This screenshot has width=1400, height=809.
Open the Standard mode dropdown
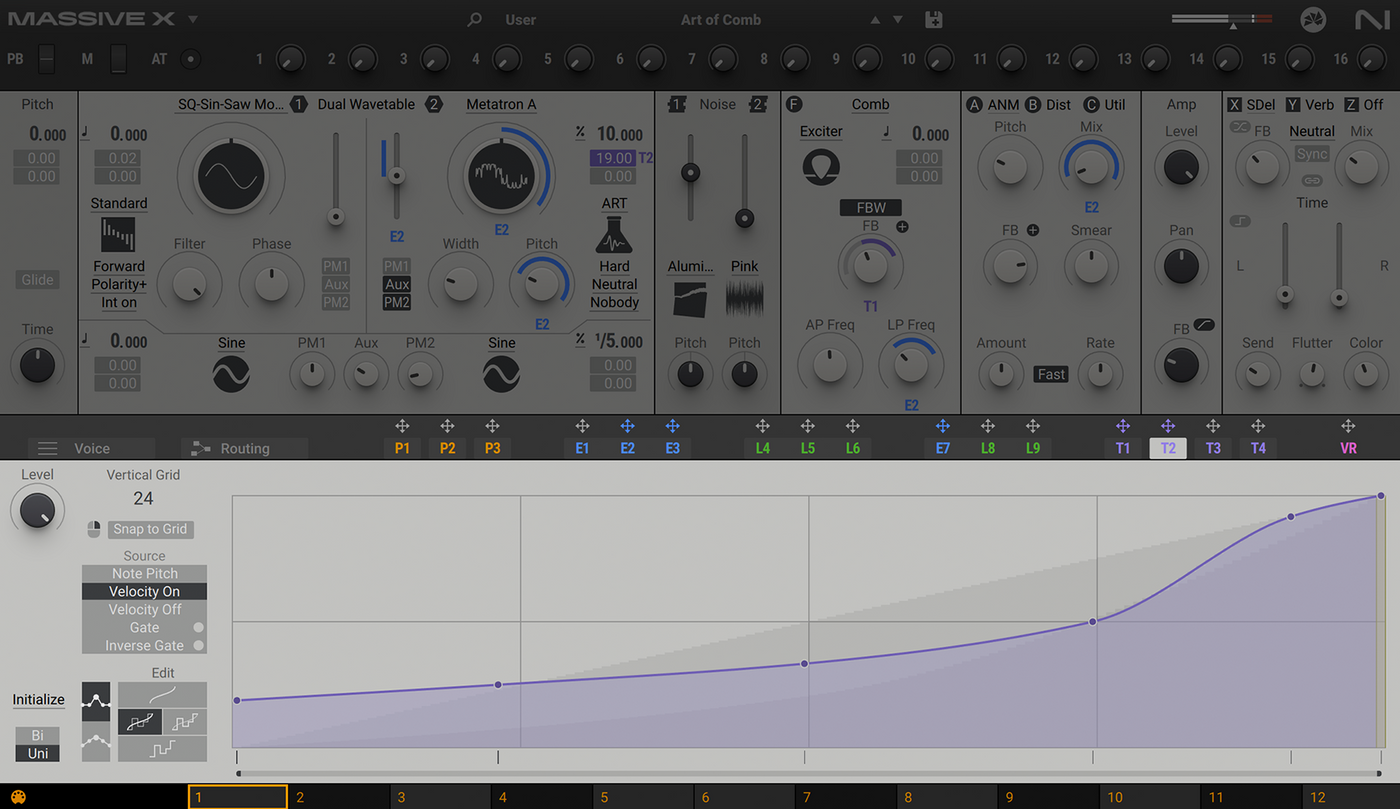click(x=119, y=203)
